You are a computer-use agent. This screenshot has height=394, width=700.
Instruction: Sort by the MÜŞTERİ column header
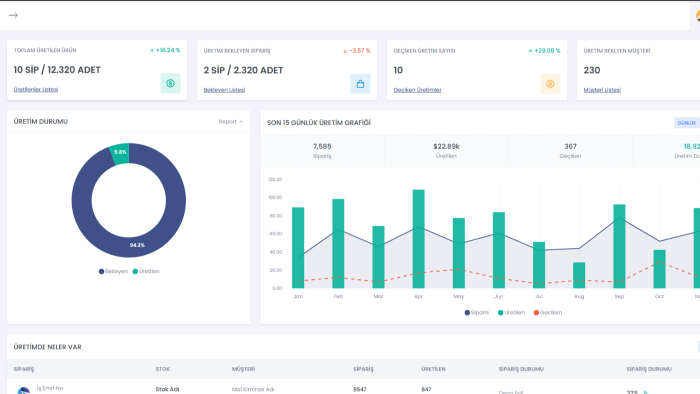(243, 369)
